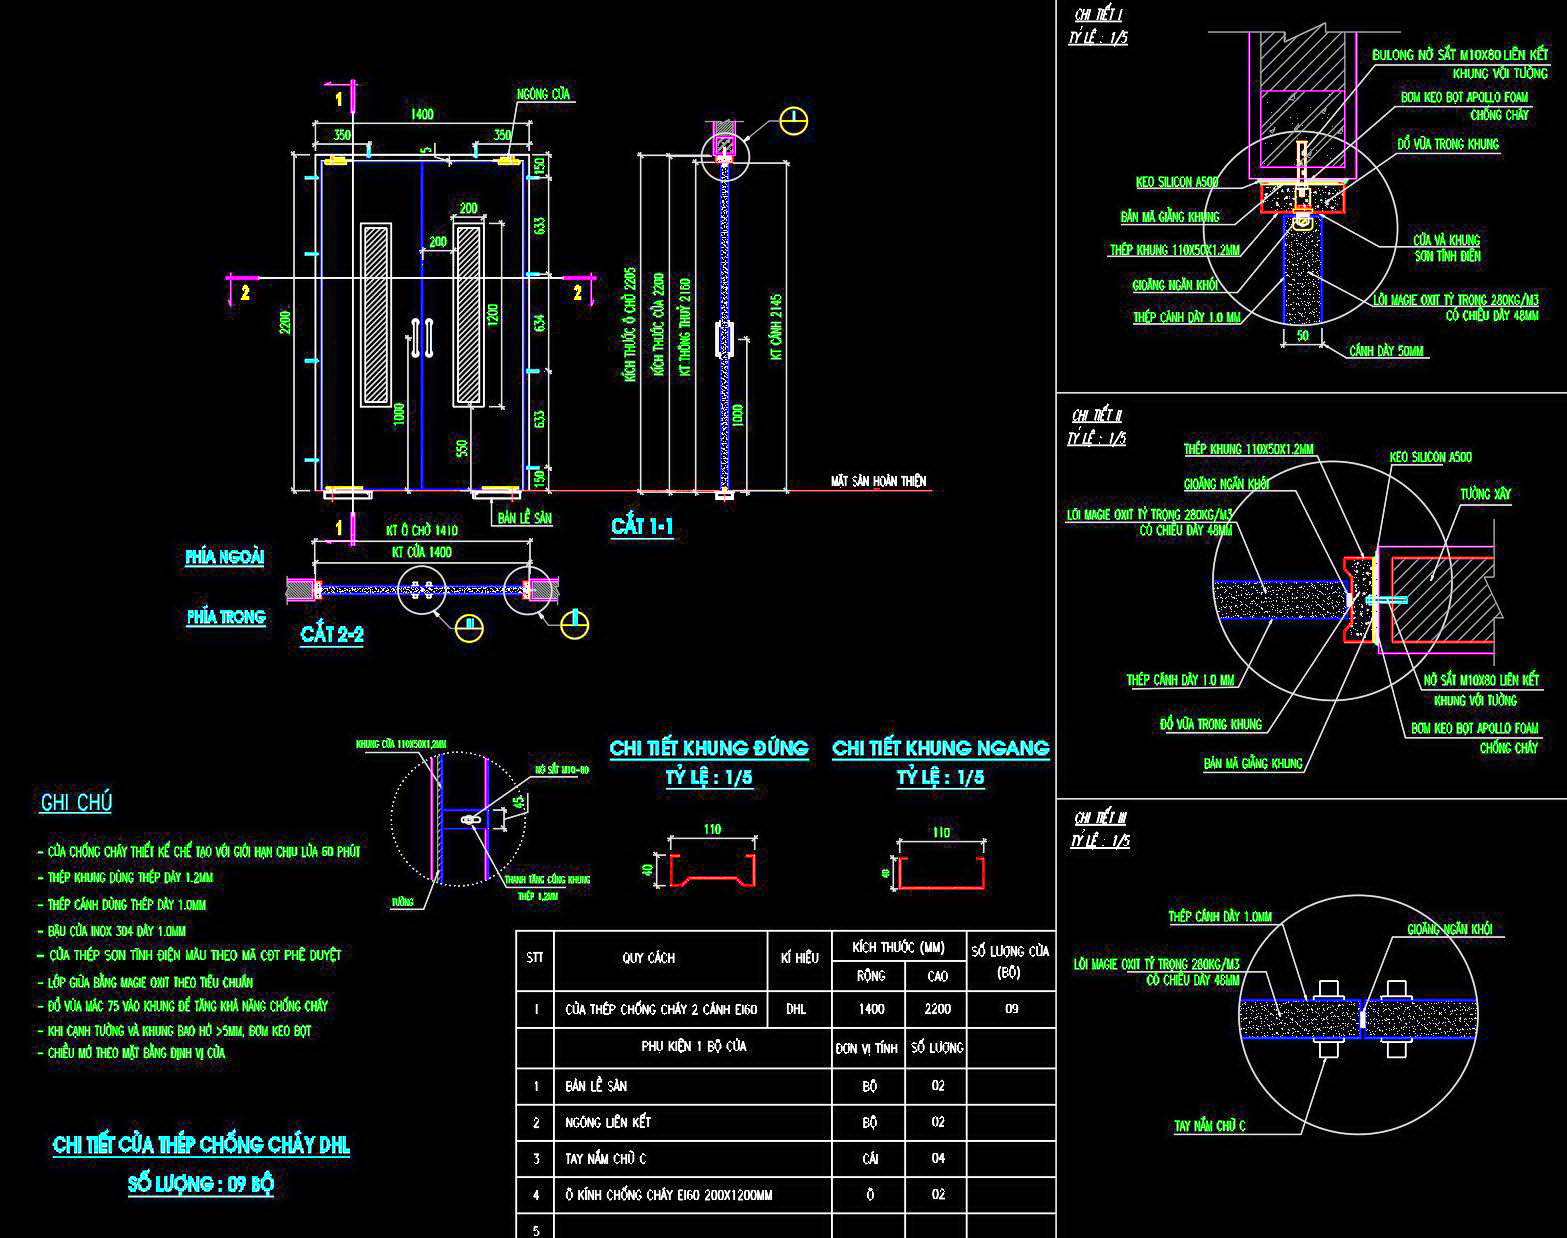Click the red horizontal frame profile shape
This screenshot has height=1238, width=1567.
click(x=942, y=872)
